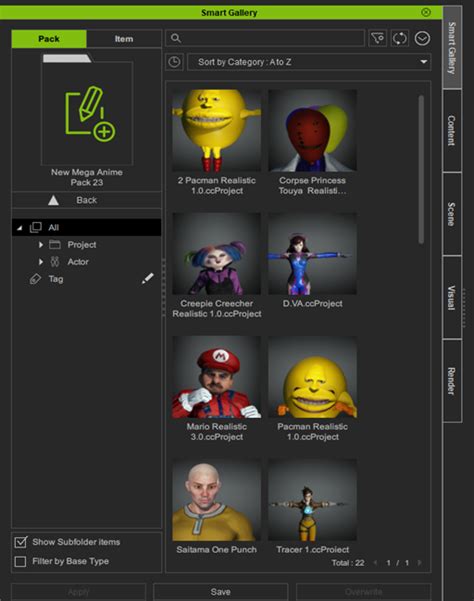
Task: Open the Smart Gallery side tab
Action: (452, 48)
